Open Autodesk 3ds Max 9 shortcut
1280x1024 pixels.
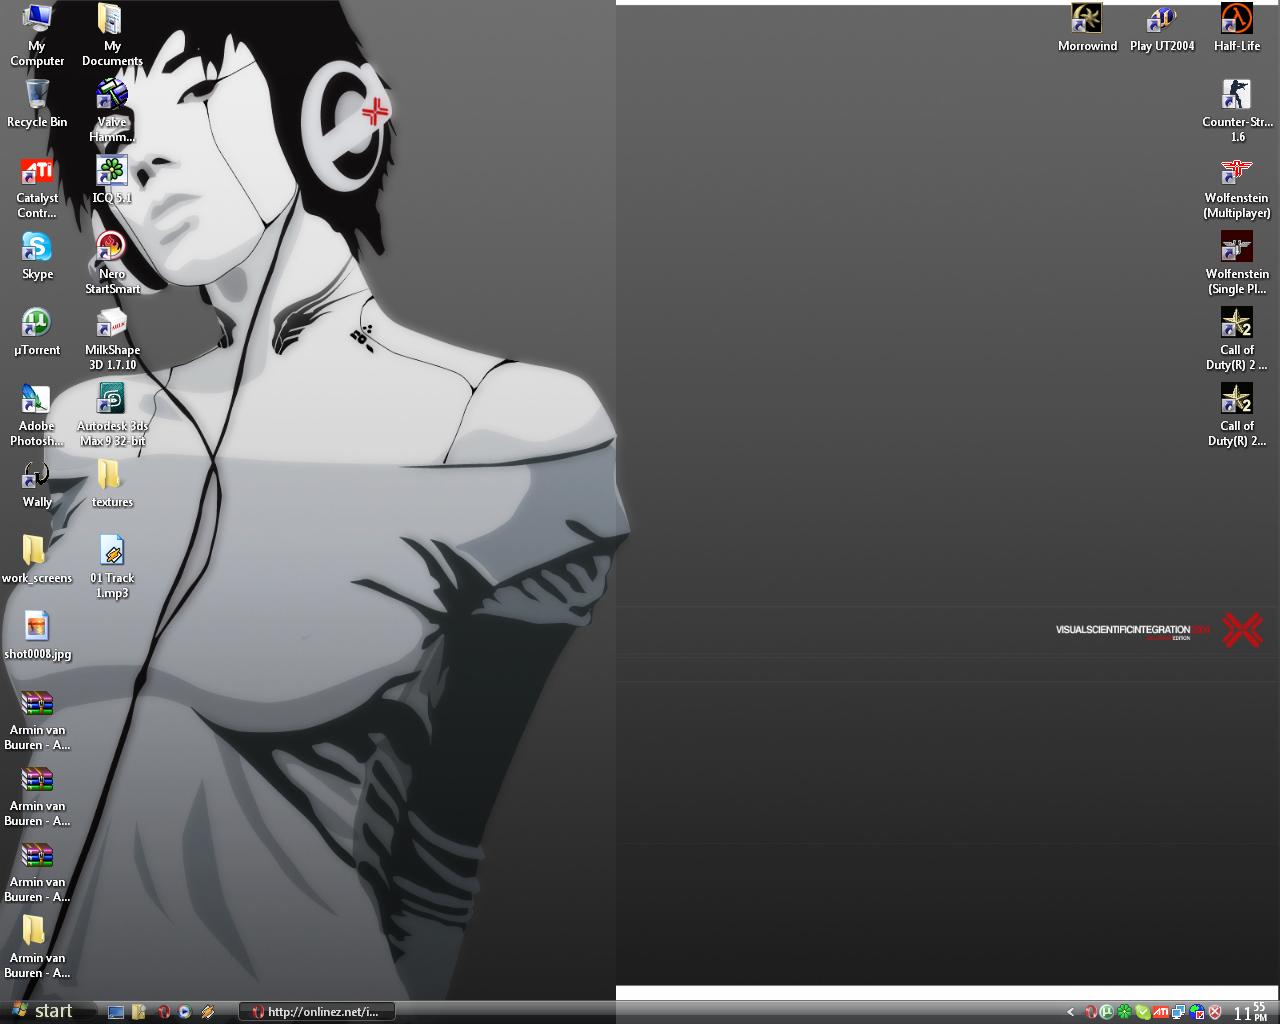112,415
